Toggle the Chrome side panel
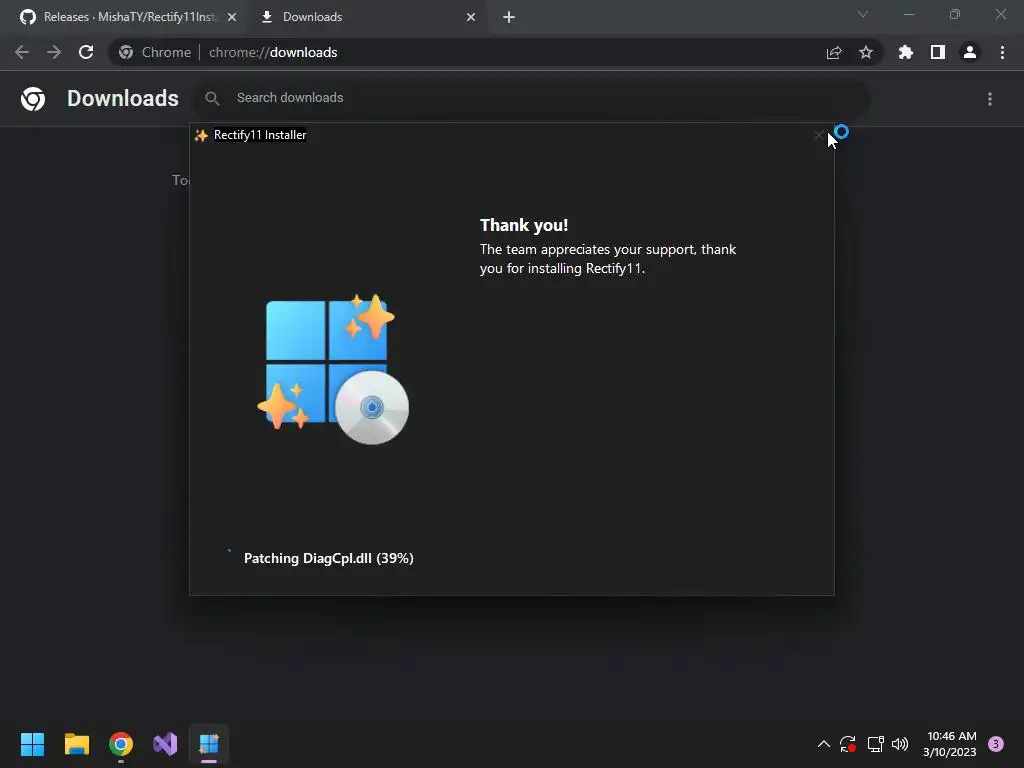 tap(938, 52)
